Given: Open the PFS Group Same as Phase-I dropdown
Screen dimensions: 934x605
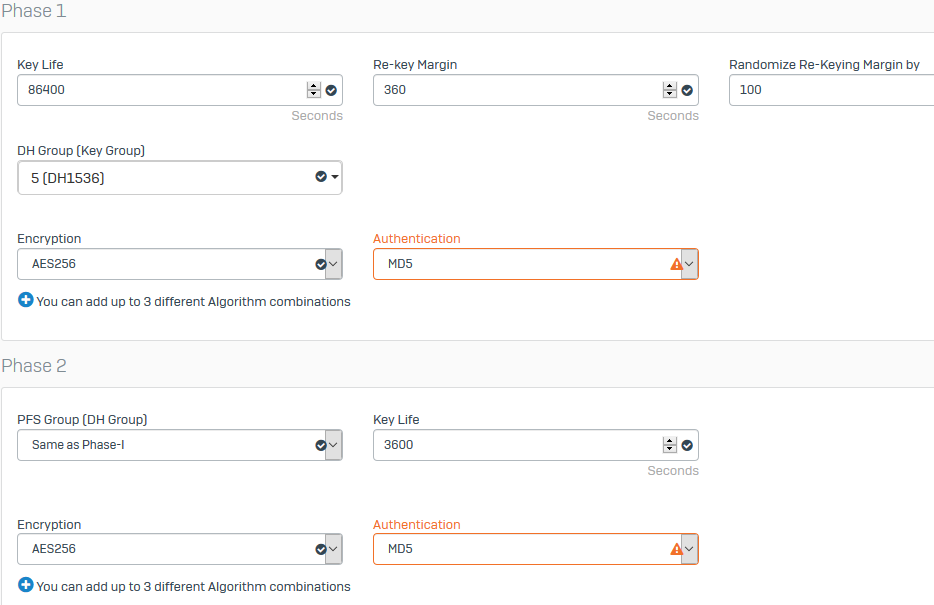Looking at the screenshot, I should pyautogui.click(x=334, y=445).
